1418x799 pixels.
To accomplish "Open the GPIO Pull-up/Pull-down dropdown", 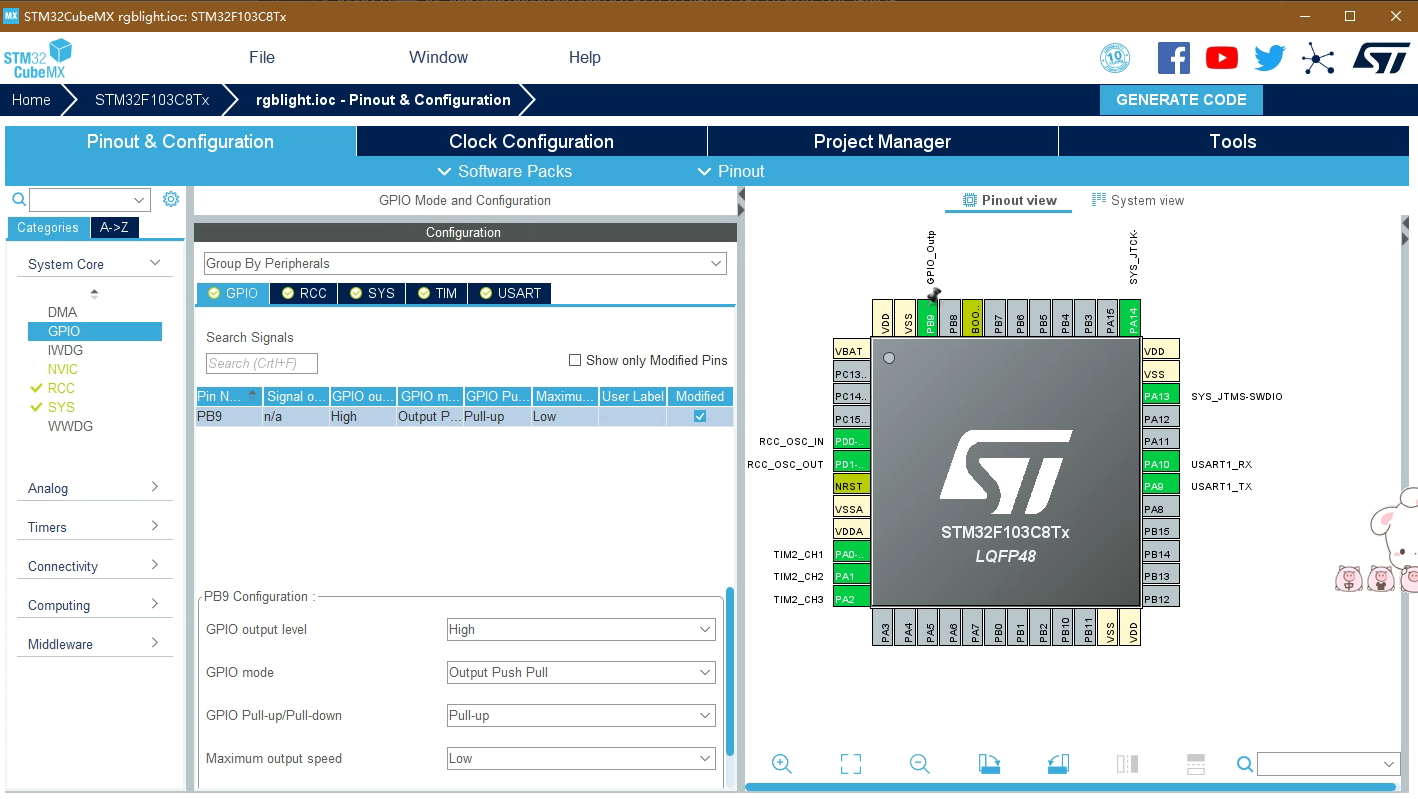I will (x=581, y=715).
